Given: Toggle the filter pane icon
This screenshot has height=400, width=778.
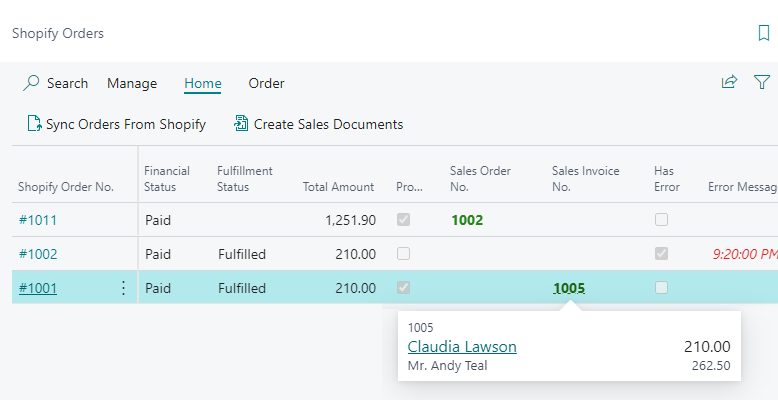Looking at the screenshot, I should [762, 82].
